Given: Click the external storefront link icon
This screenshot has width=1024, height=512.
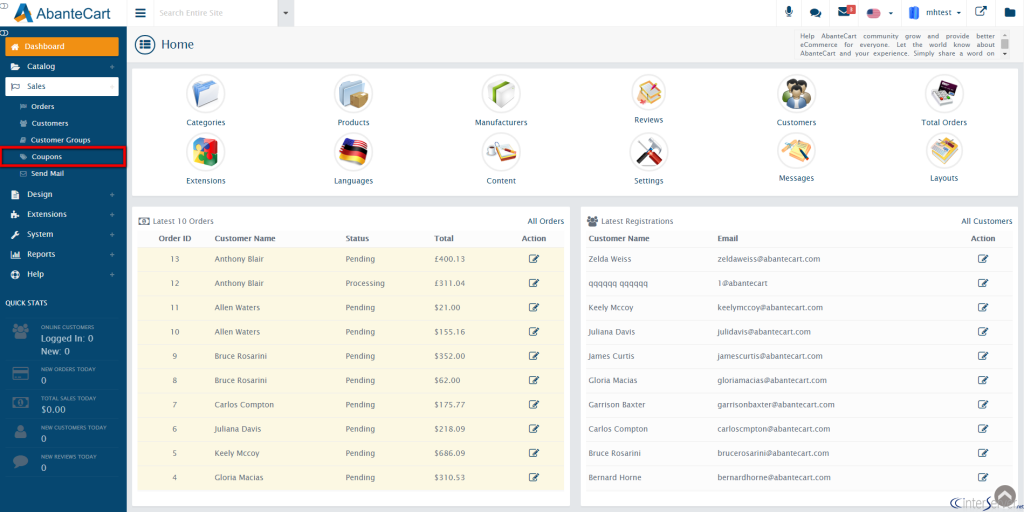Looking at the screenshot, I should [980, 12].
